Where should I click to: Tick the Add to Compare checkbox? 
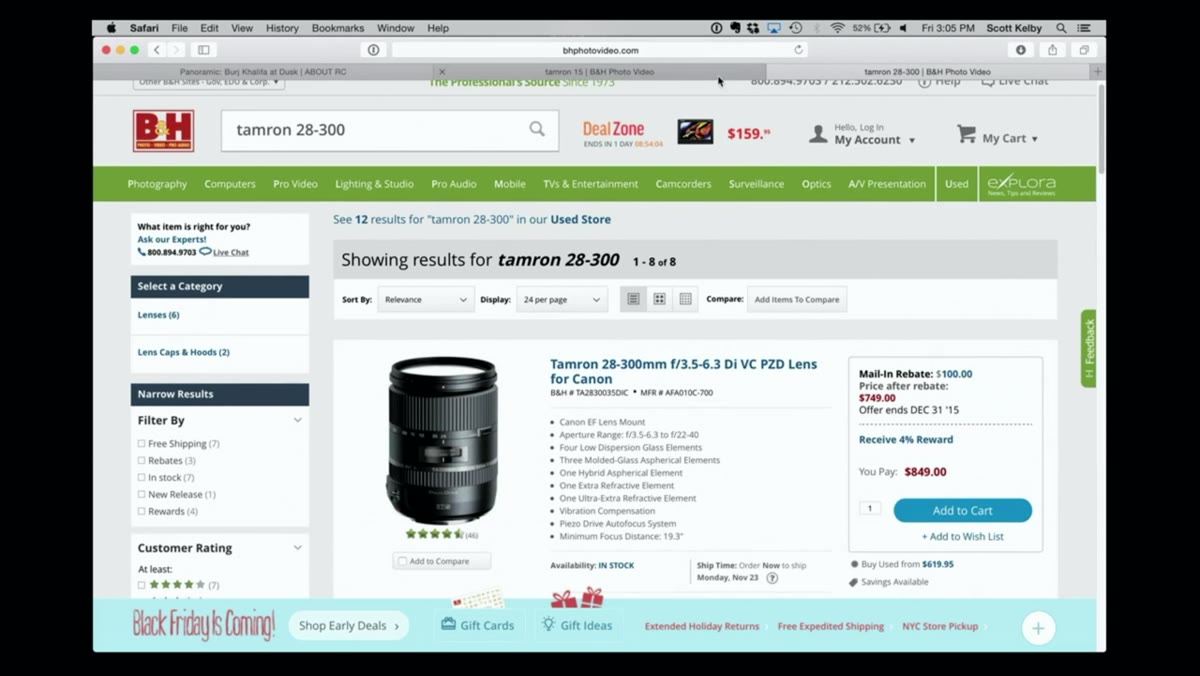click(x=402, y=561)
